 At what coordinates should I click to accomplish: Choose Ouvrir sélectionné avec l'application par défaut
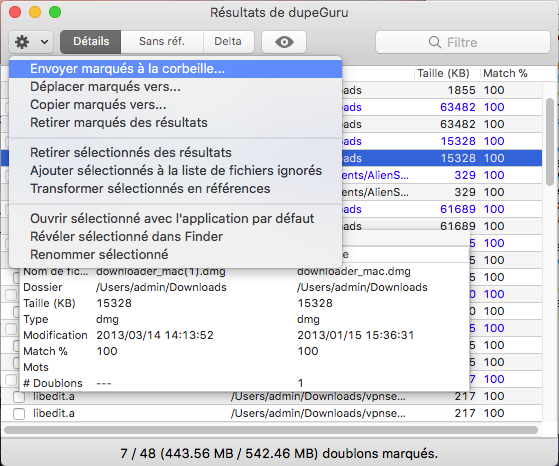pyautogui.click(x=175, y=219)
